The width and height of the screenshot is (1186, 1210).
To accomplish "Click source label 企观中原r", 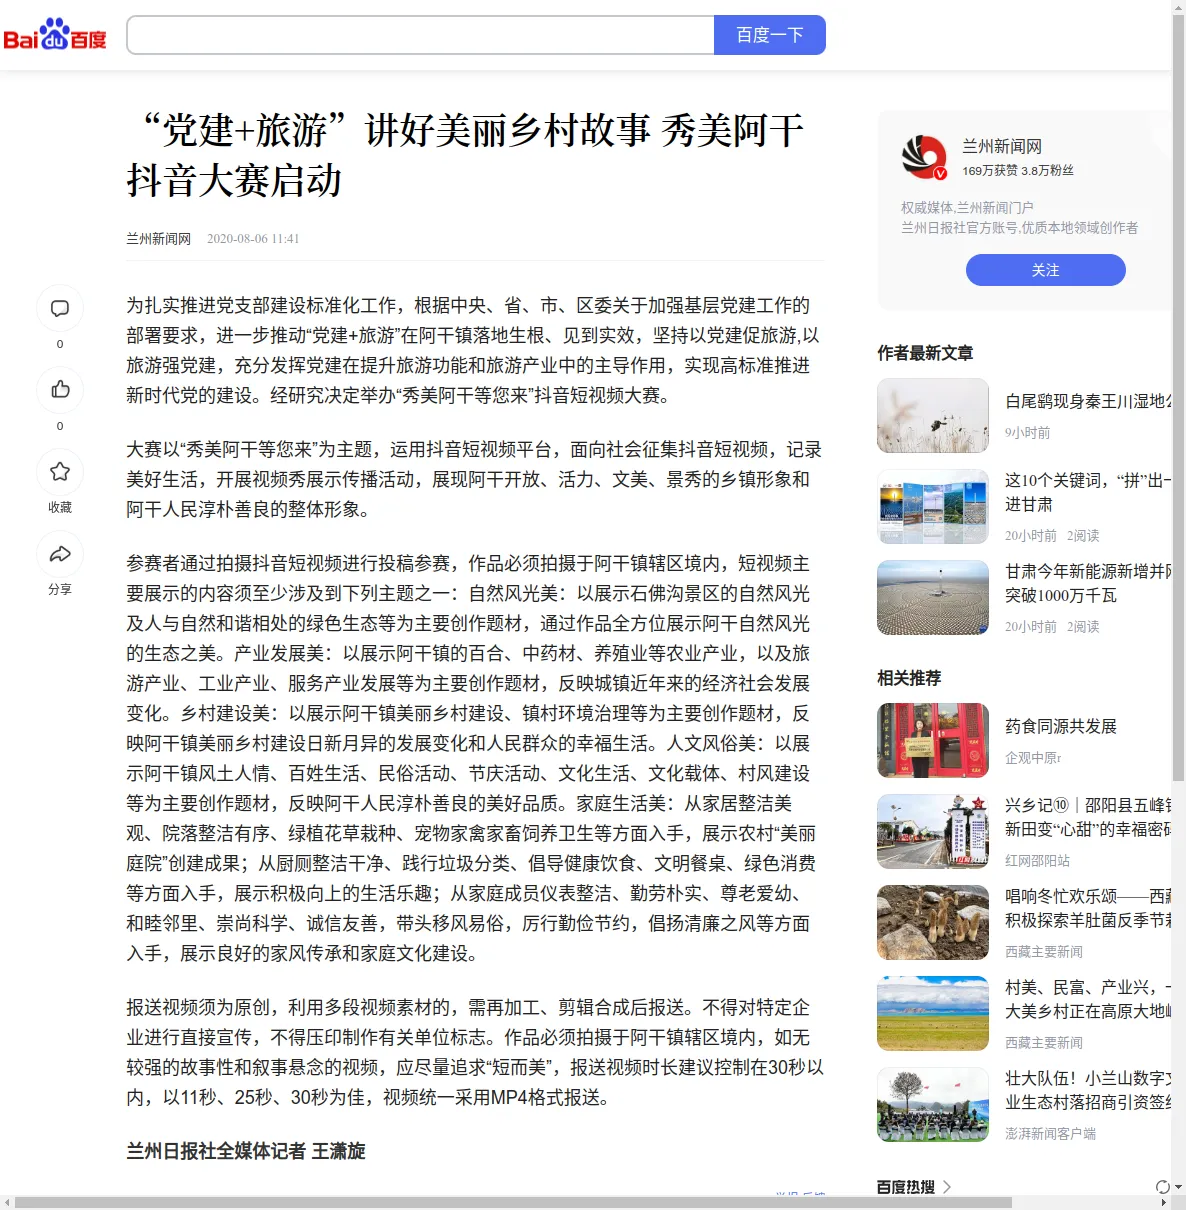I will coord(1033,758).
